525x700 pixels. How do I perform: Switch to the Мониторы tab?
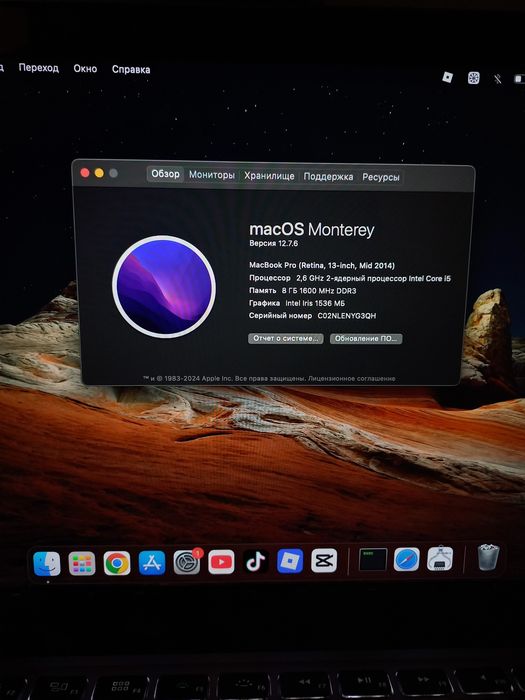pyautogui.click(x=212, y=175)
